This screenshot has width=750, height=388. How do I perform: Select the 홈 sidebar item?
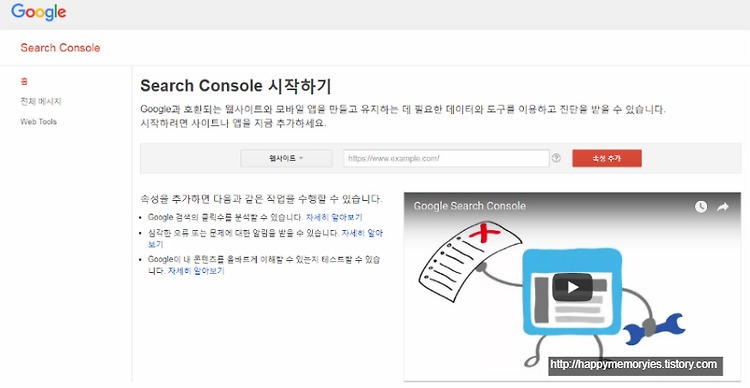click(24, 81)
